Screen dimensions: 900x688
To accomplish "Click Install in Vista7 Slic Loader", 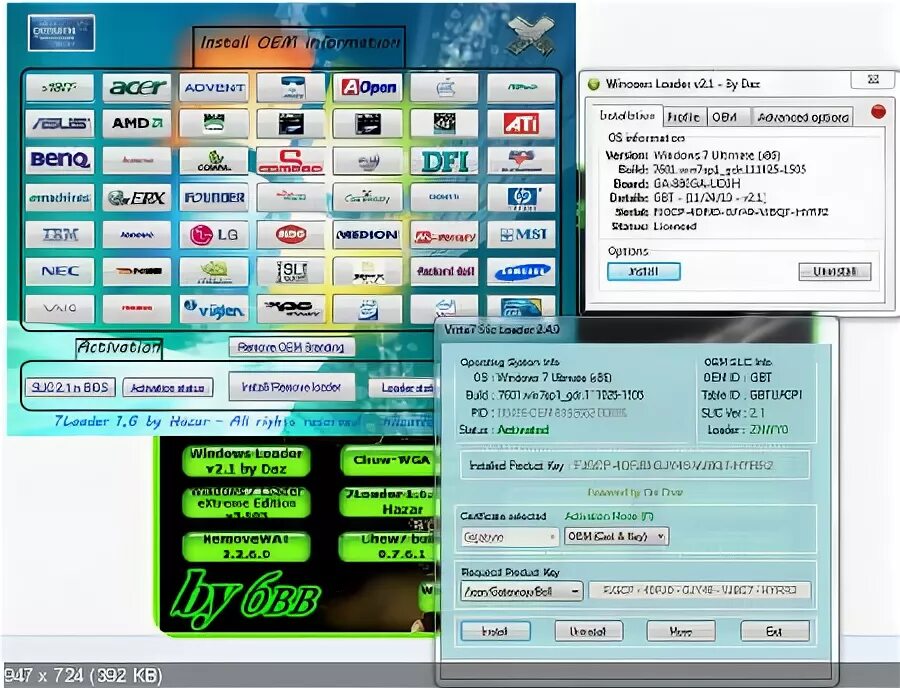I will coord(495,631).
